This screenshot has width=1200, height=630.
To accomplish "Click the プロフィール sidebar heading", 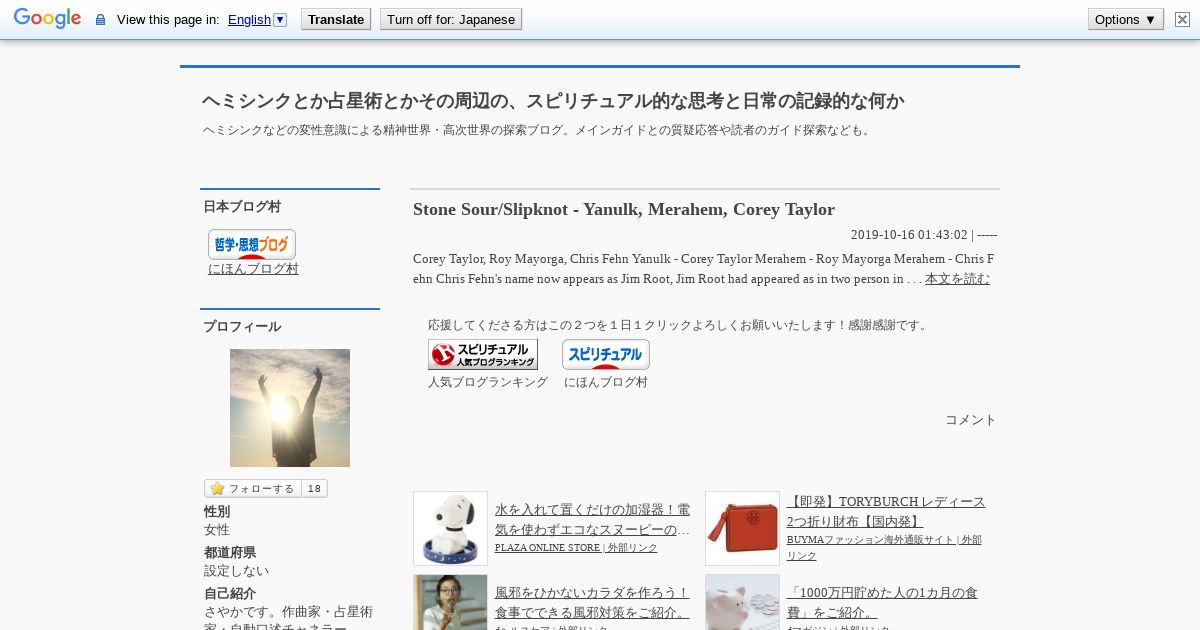I will (x=242, y=327).
